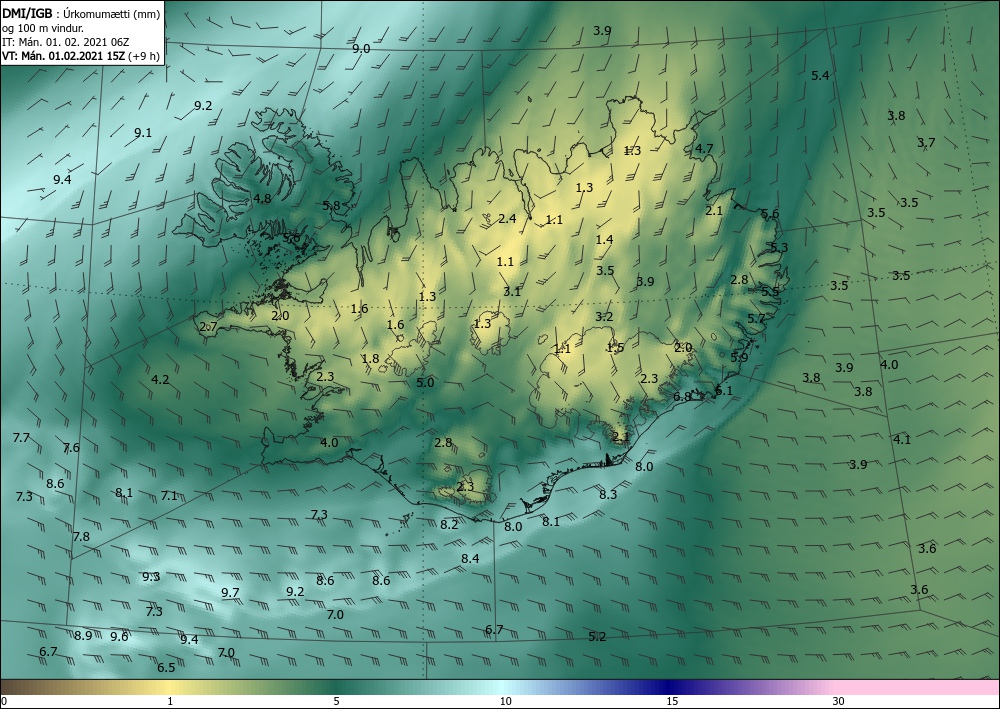Click the '3.1' value on the map
The height and width of the screenshot is (709, 1000).
point(512,291)
